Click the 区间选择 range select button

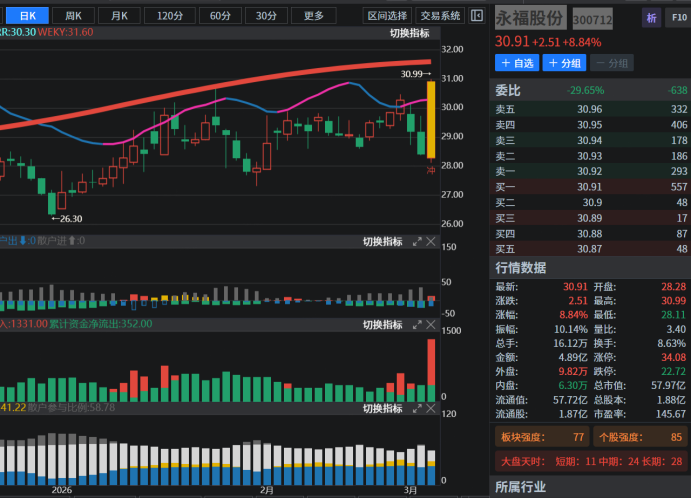pyautogui.click(x=387, y=15)
